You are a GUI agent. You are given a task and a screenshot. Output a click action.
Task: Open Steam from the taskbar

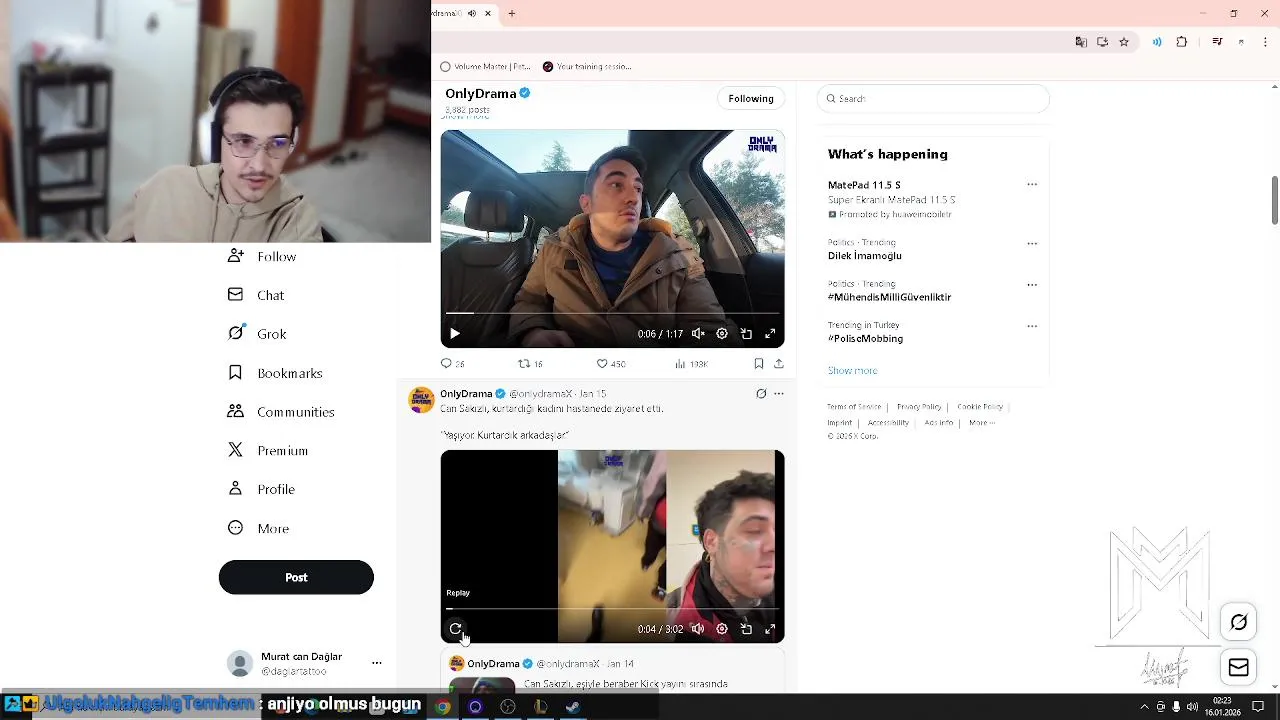click(573, 706)
